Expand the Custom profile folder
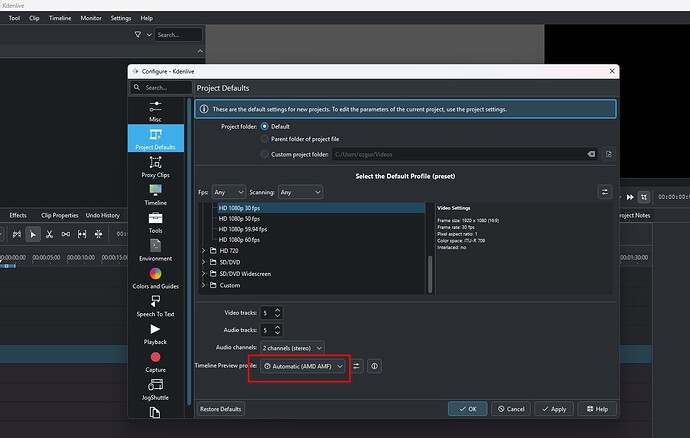This screenshot has width=690, height=438. point(203,285)
